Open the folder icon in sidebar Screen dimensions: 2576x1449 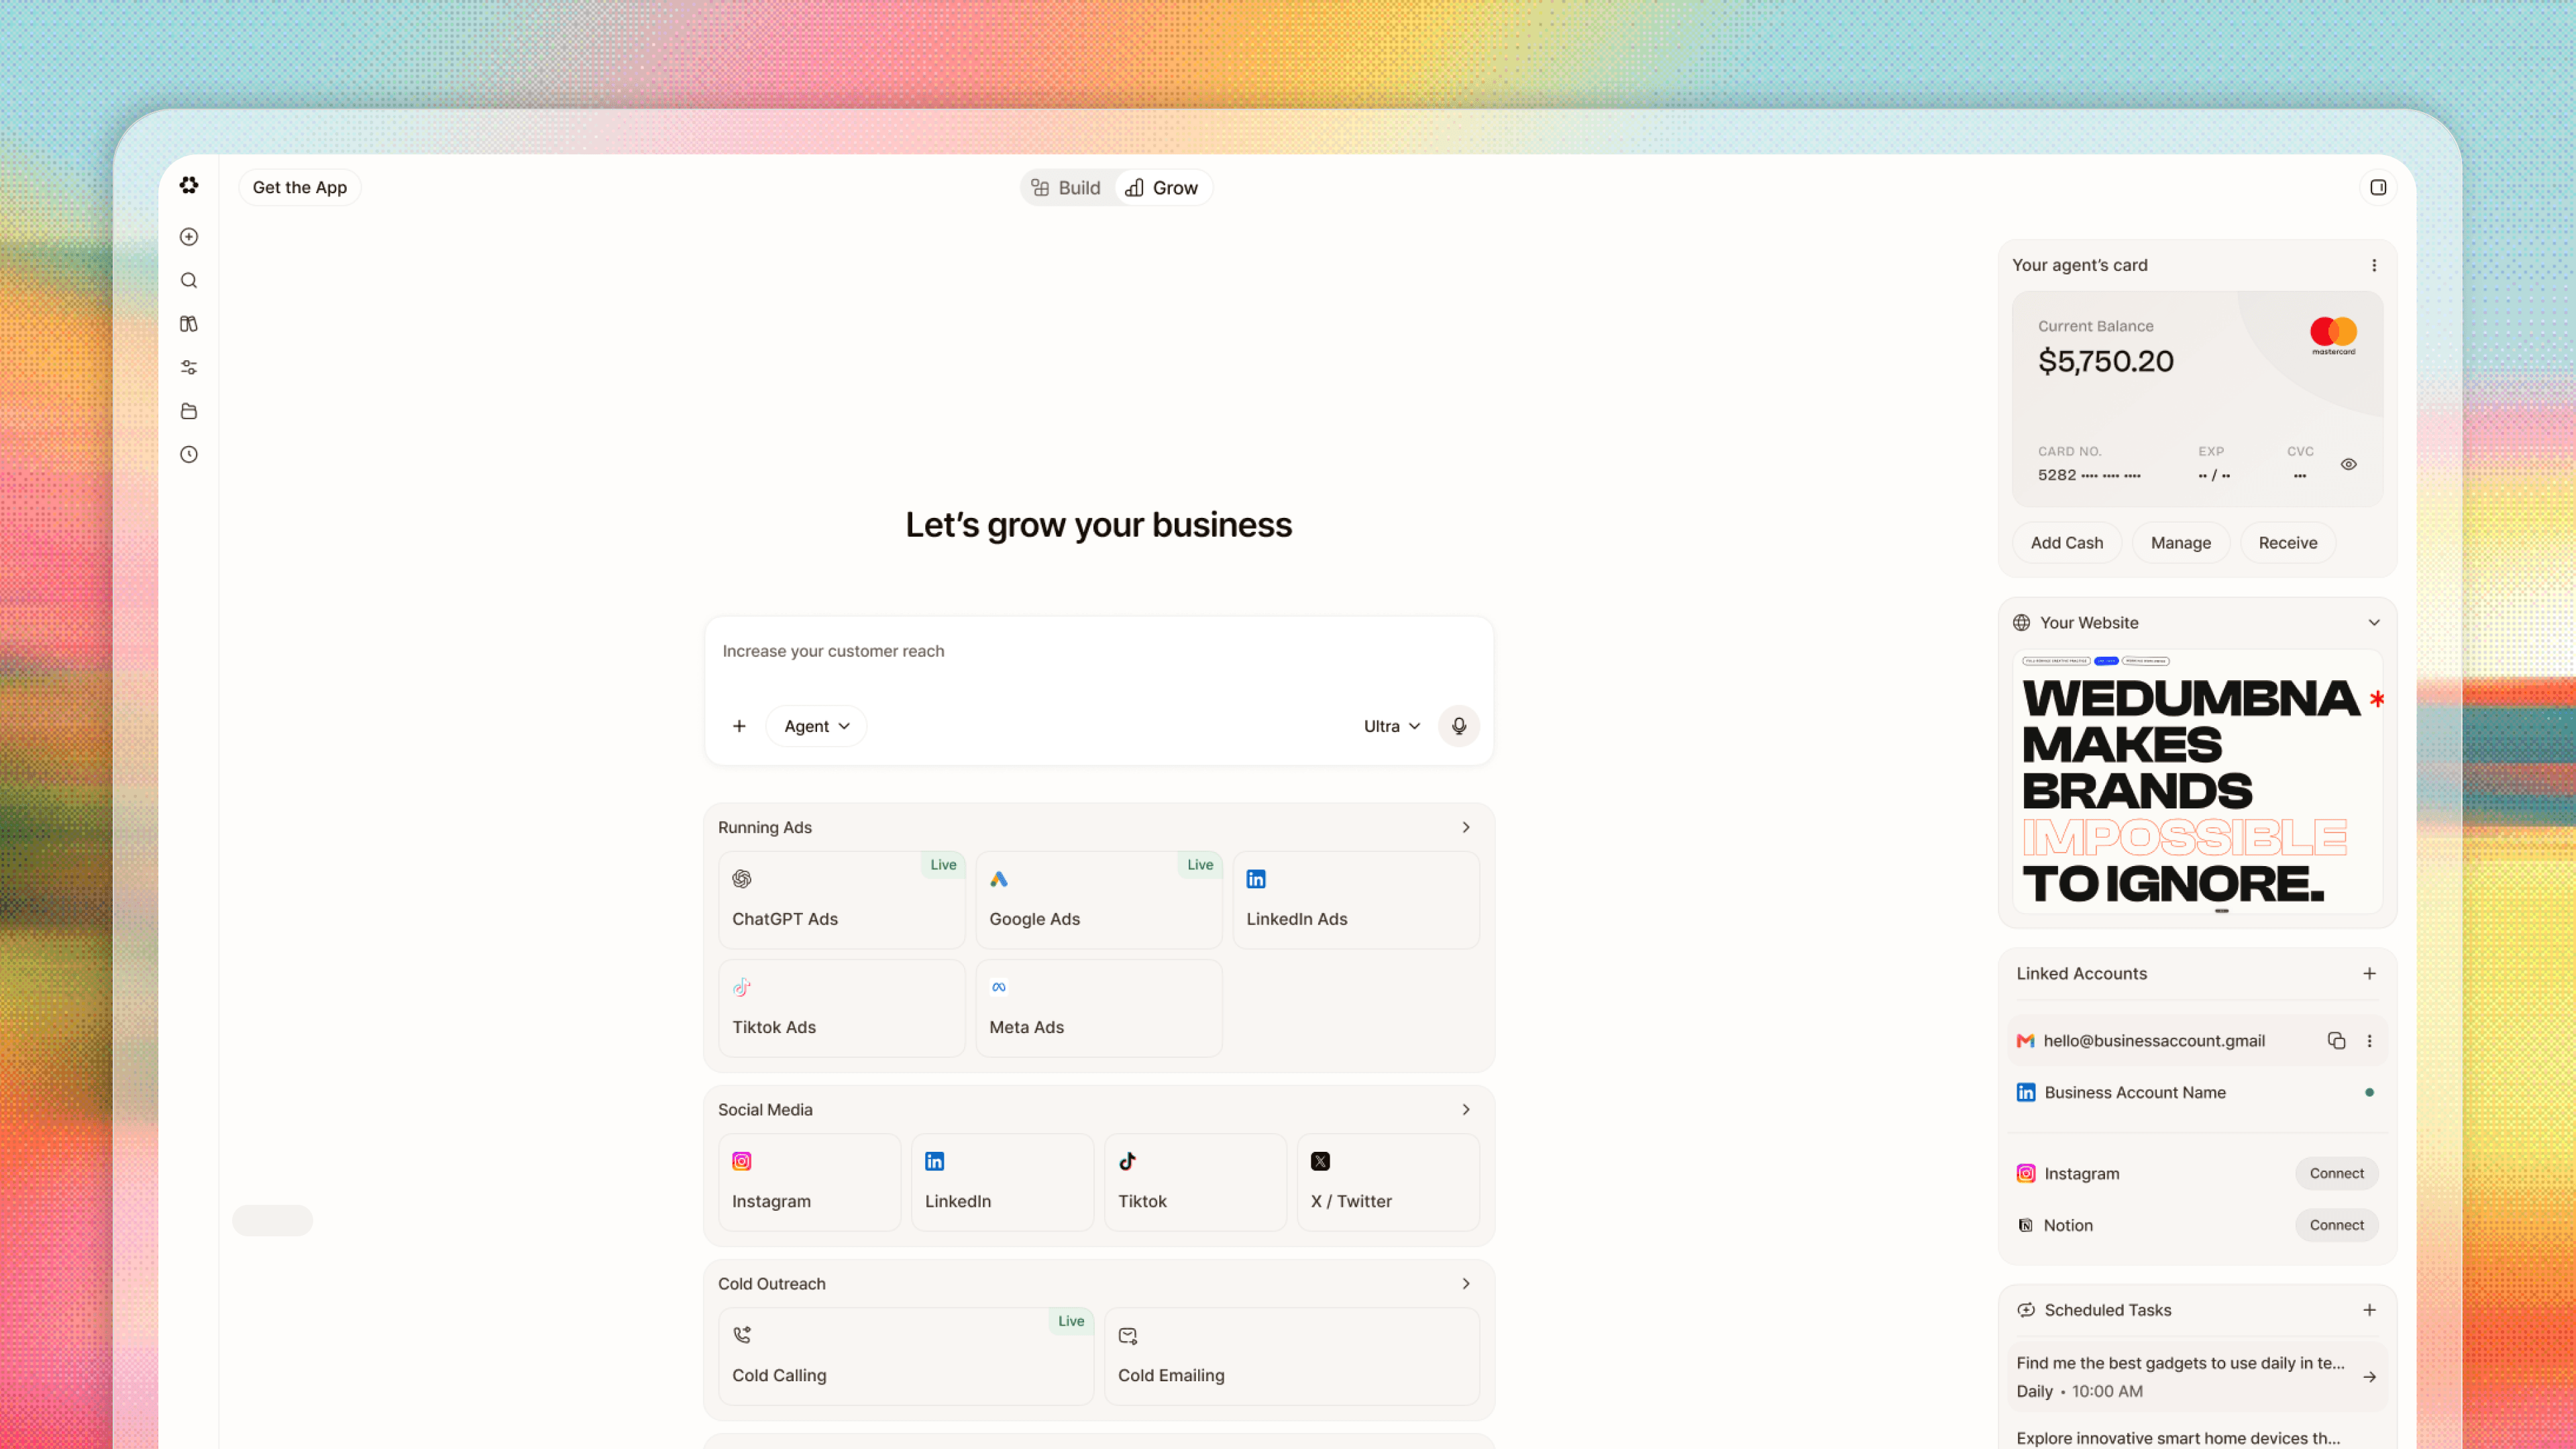(189, 411)
